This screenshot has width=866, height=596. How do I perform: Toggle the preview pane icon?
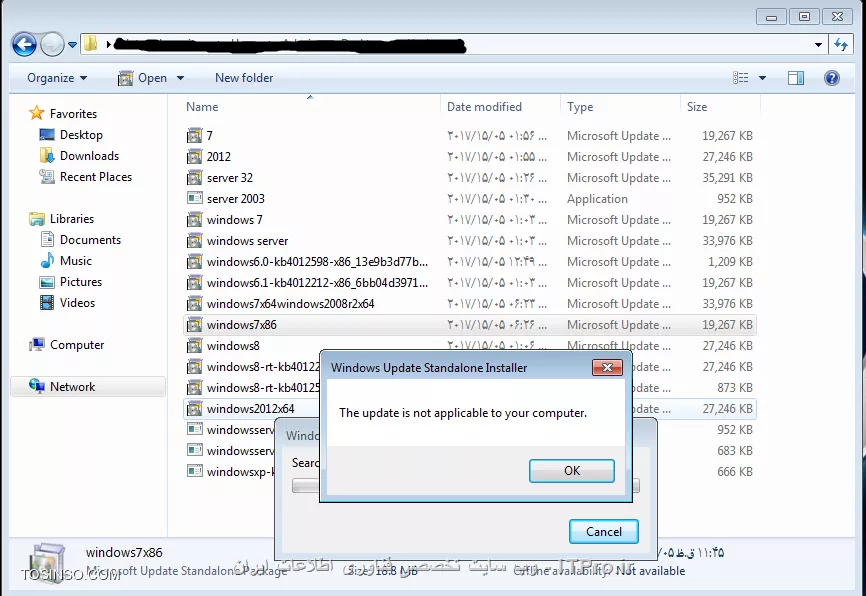796,78
